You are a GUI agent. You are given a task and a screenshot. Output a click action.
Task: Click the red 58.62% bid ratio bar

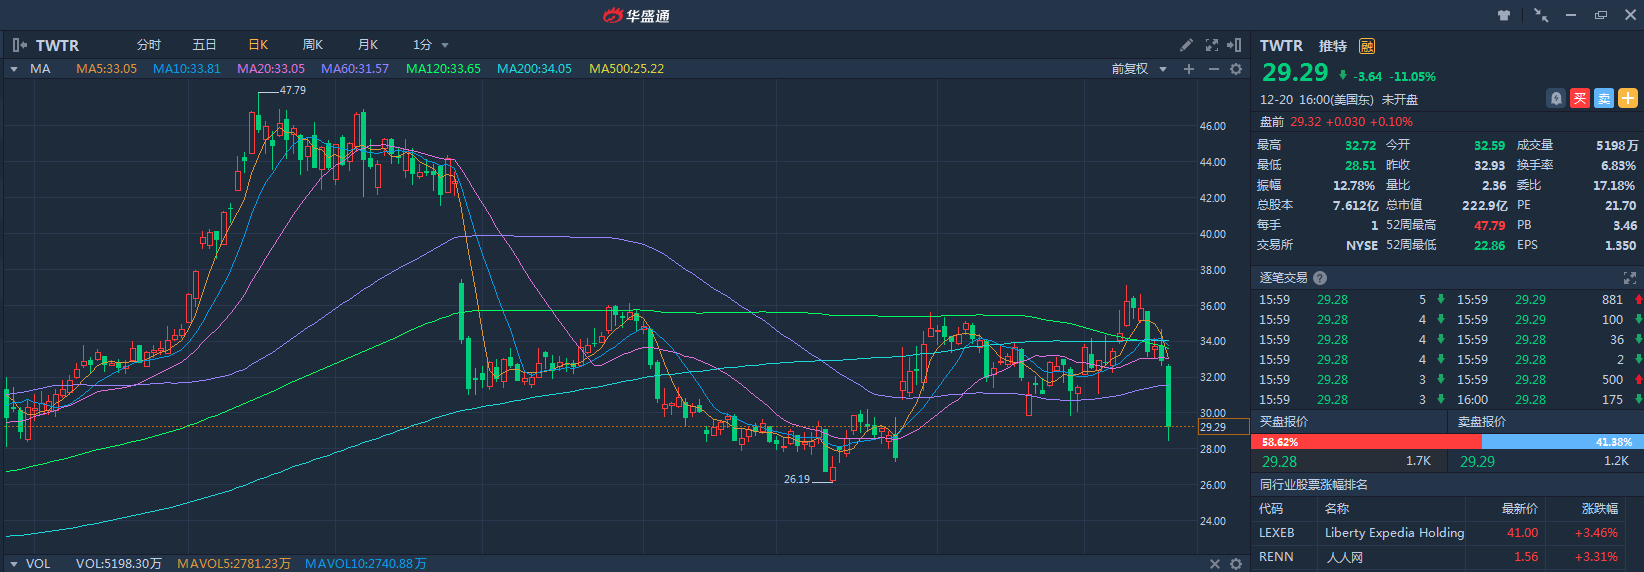1365,442
